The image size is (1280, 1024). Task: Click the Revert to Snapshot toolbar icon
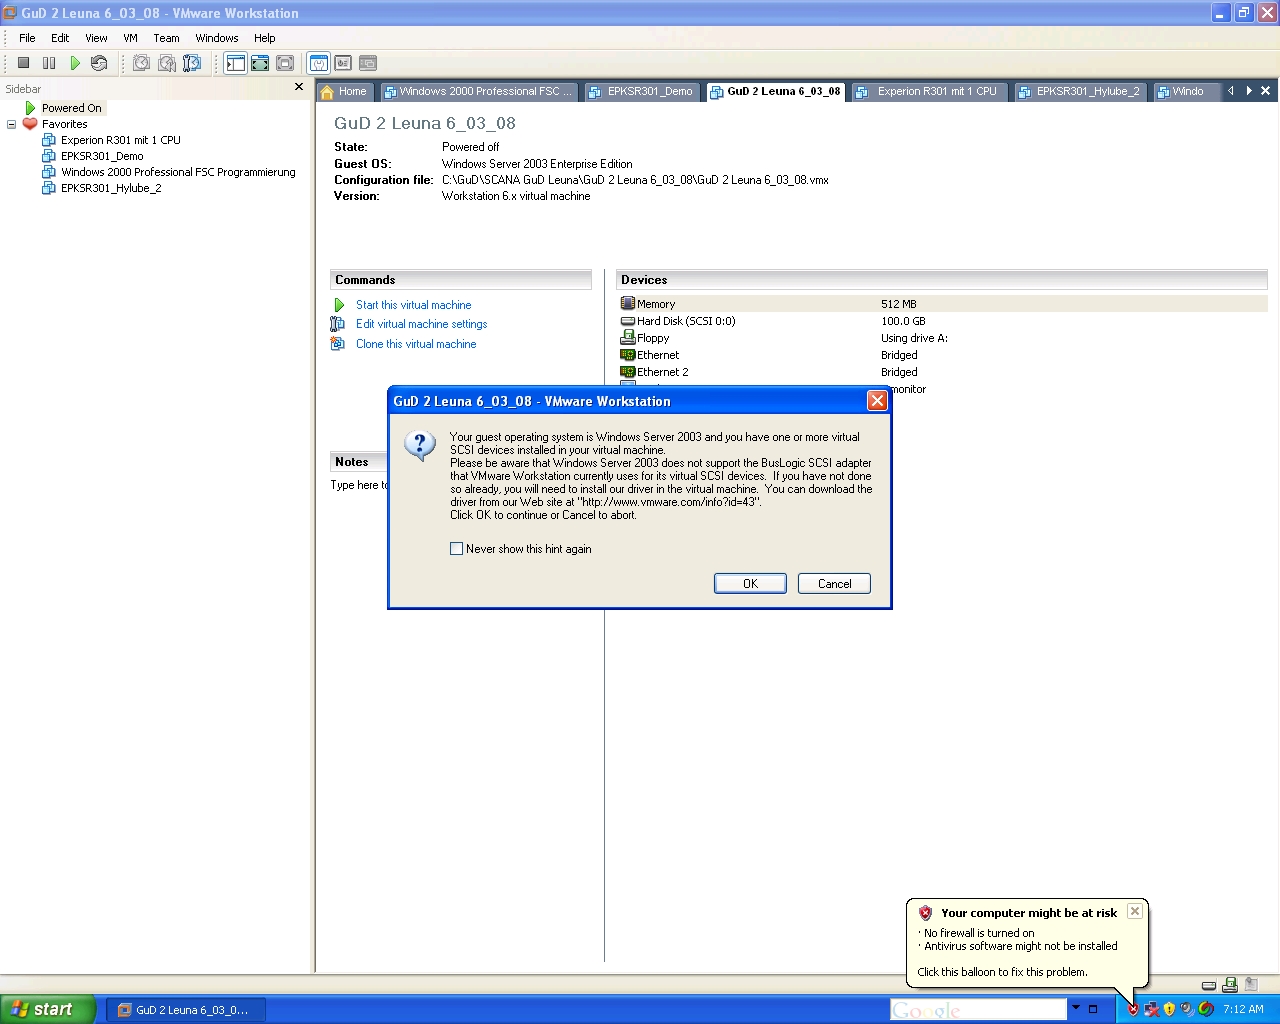[167, 63]
